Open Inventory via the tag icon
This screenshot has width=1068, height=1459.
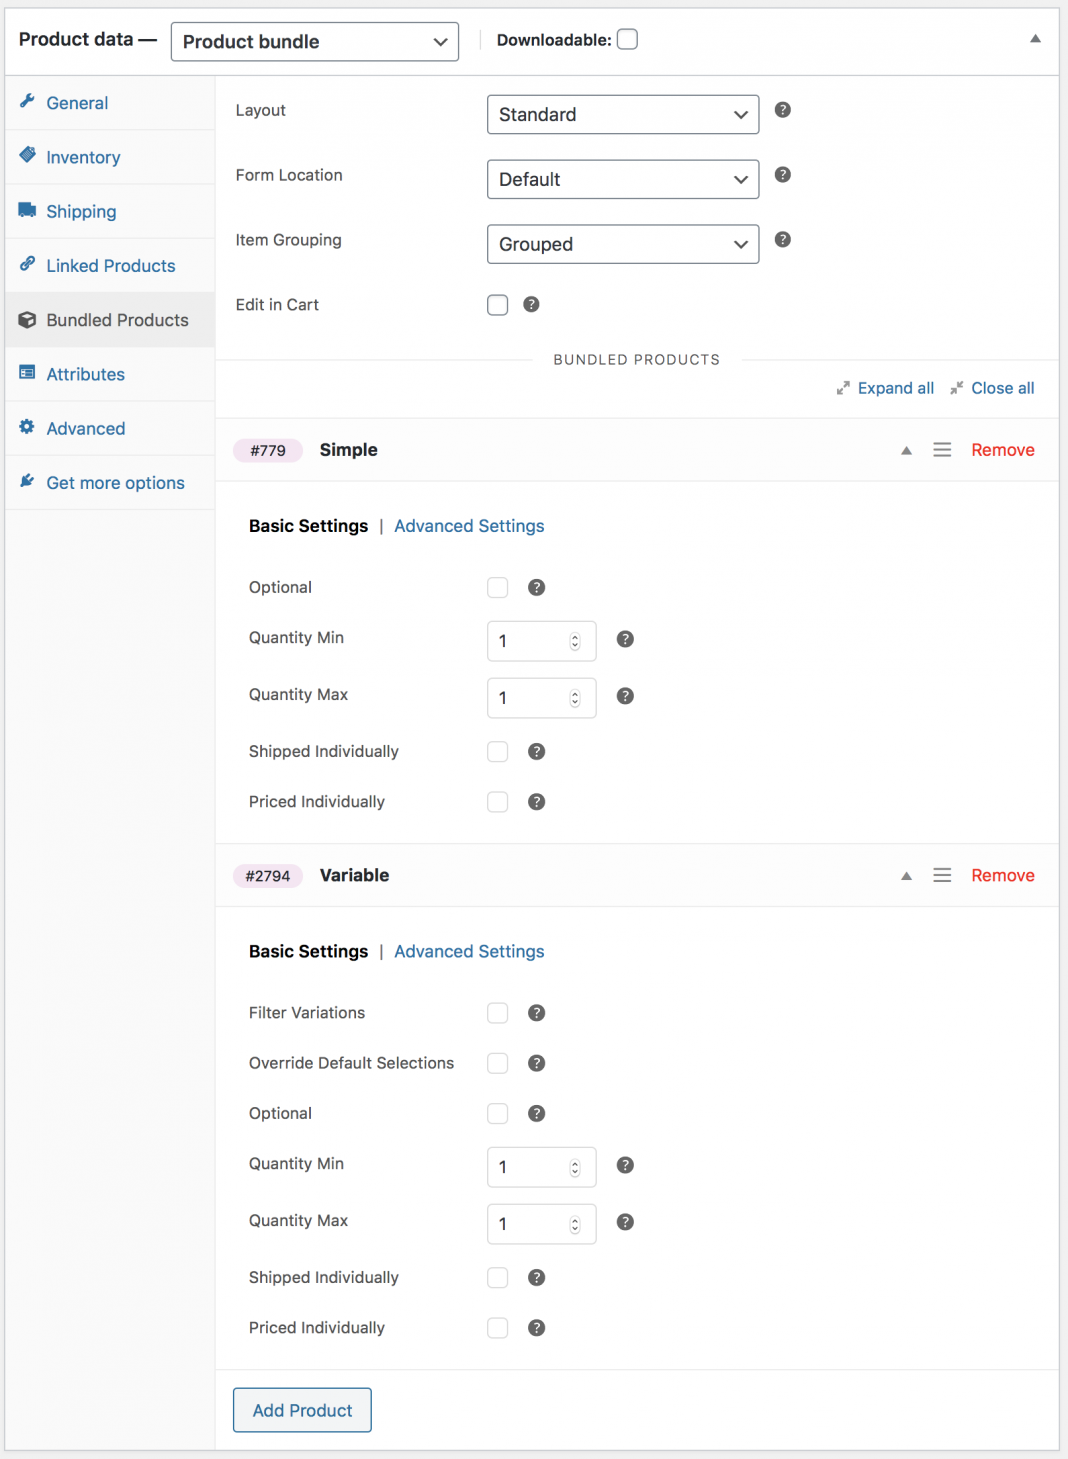29,155
